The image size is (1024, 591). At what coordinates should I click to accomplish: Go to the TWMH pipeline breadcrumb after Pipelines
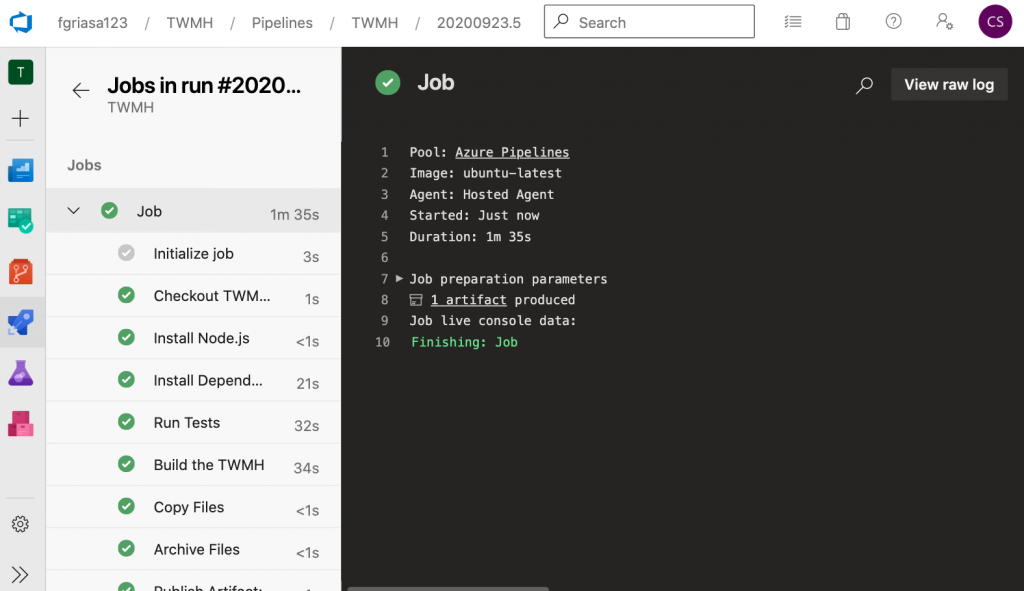pos(375,23)
